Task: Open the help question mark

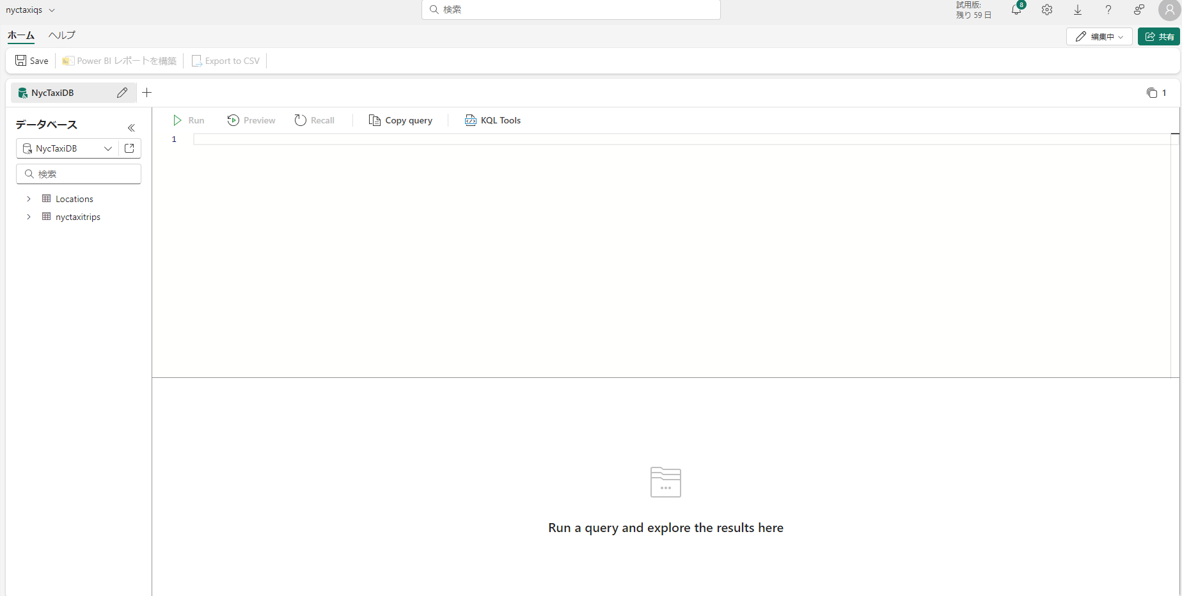Action: [1107, 10]
